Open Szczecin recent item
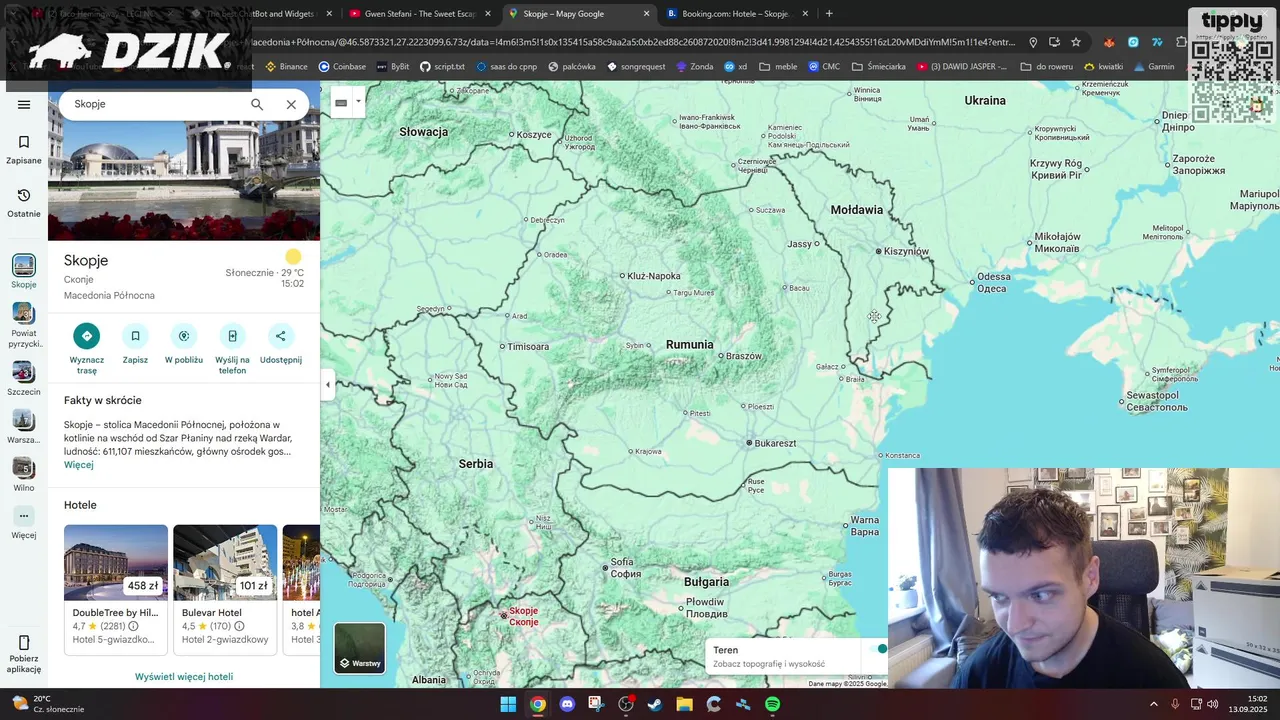This screenshot has height=720, width=1280. coord(24,378)
